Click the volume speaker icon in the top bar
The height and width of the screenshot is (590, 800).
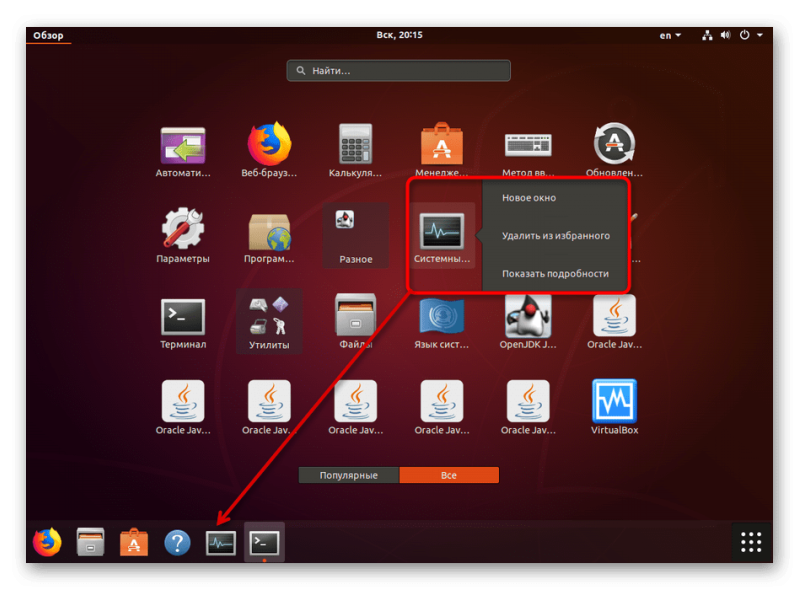[x=725, y=35]
